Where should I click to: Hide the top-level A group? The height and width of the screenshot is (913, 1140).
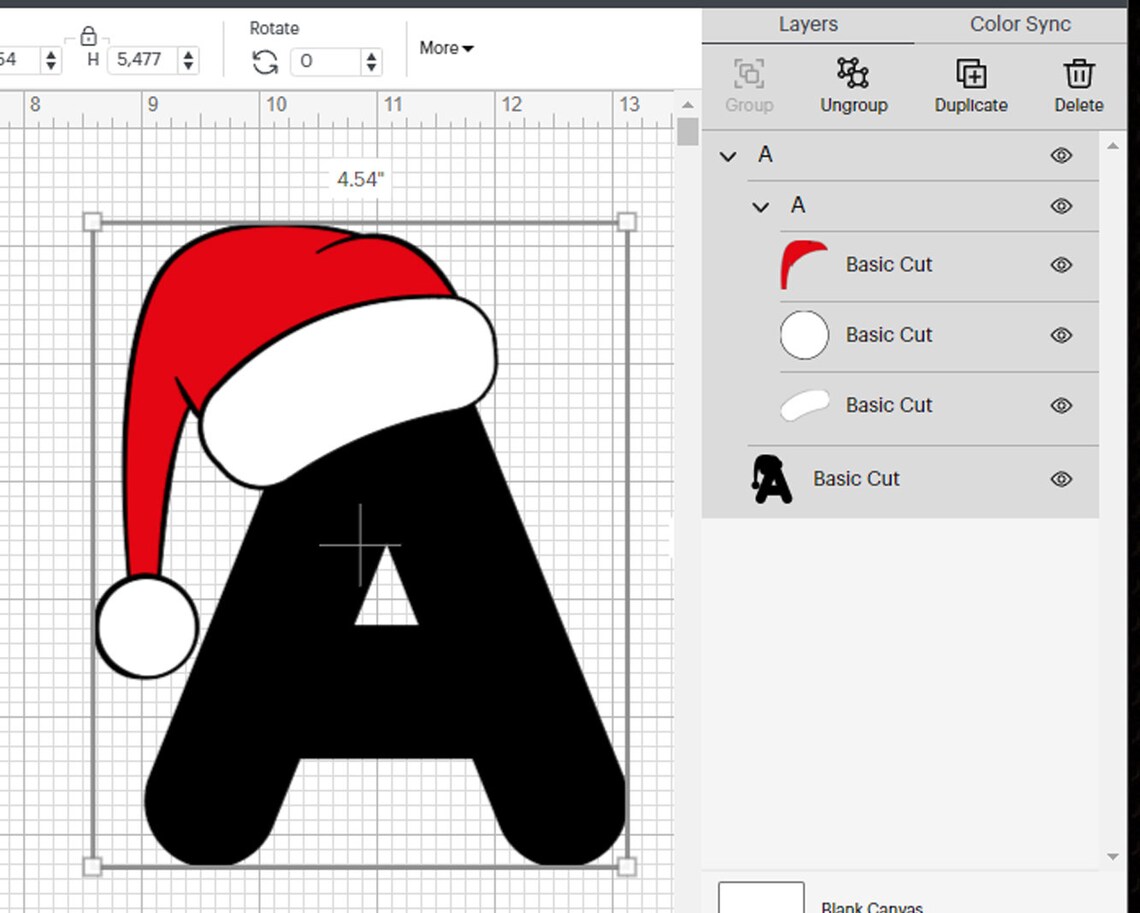(1062, 155)
